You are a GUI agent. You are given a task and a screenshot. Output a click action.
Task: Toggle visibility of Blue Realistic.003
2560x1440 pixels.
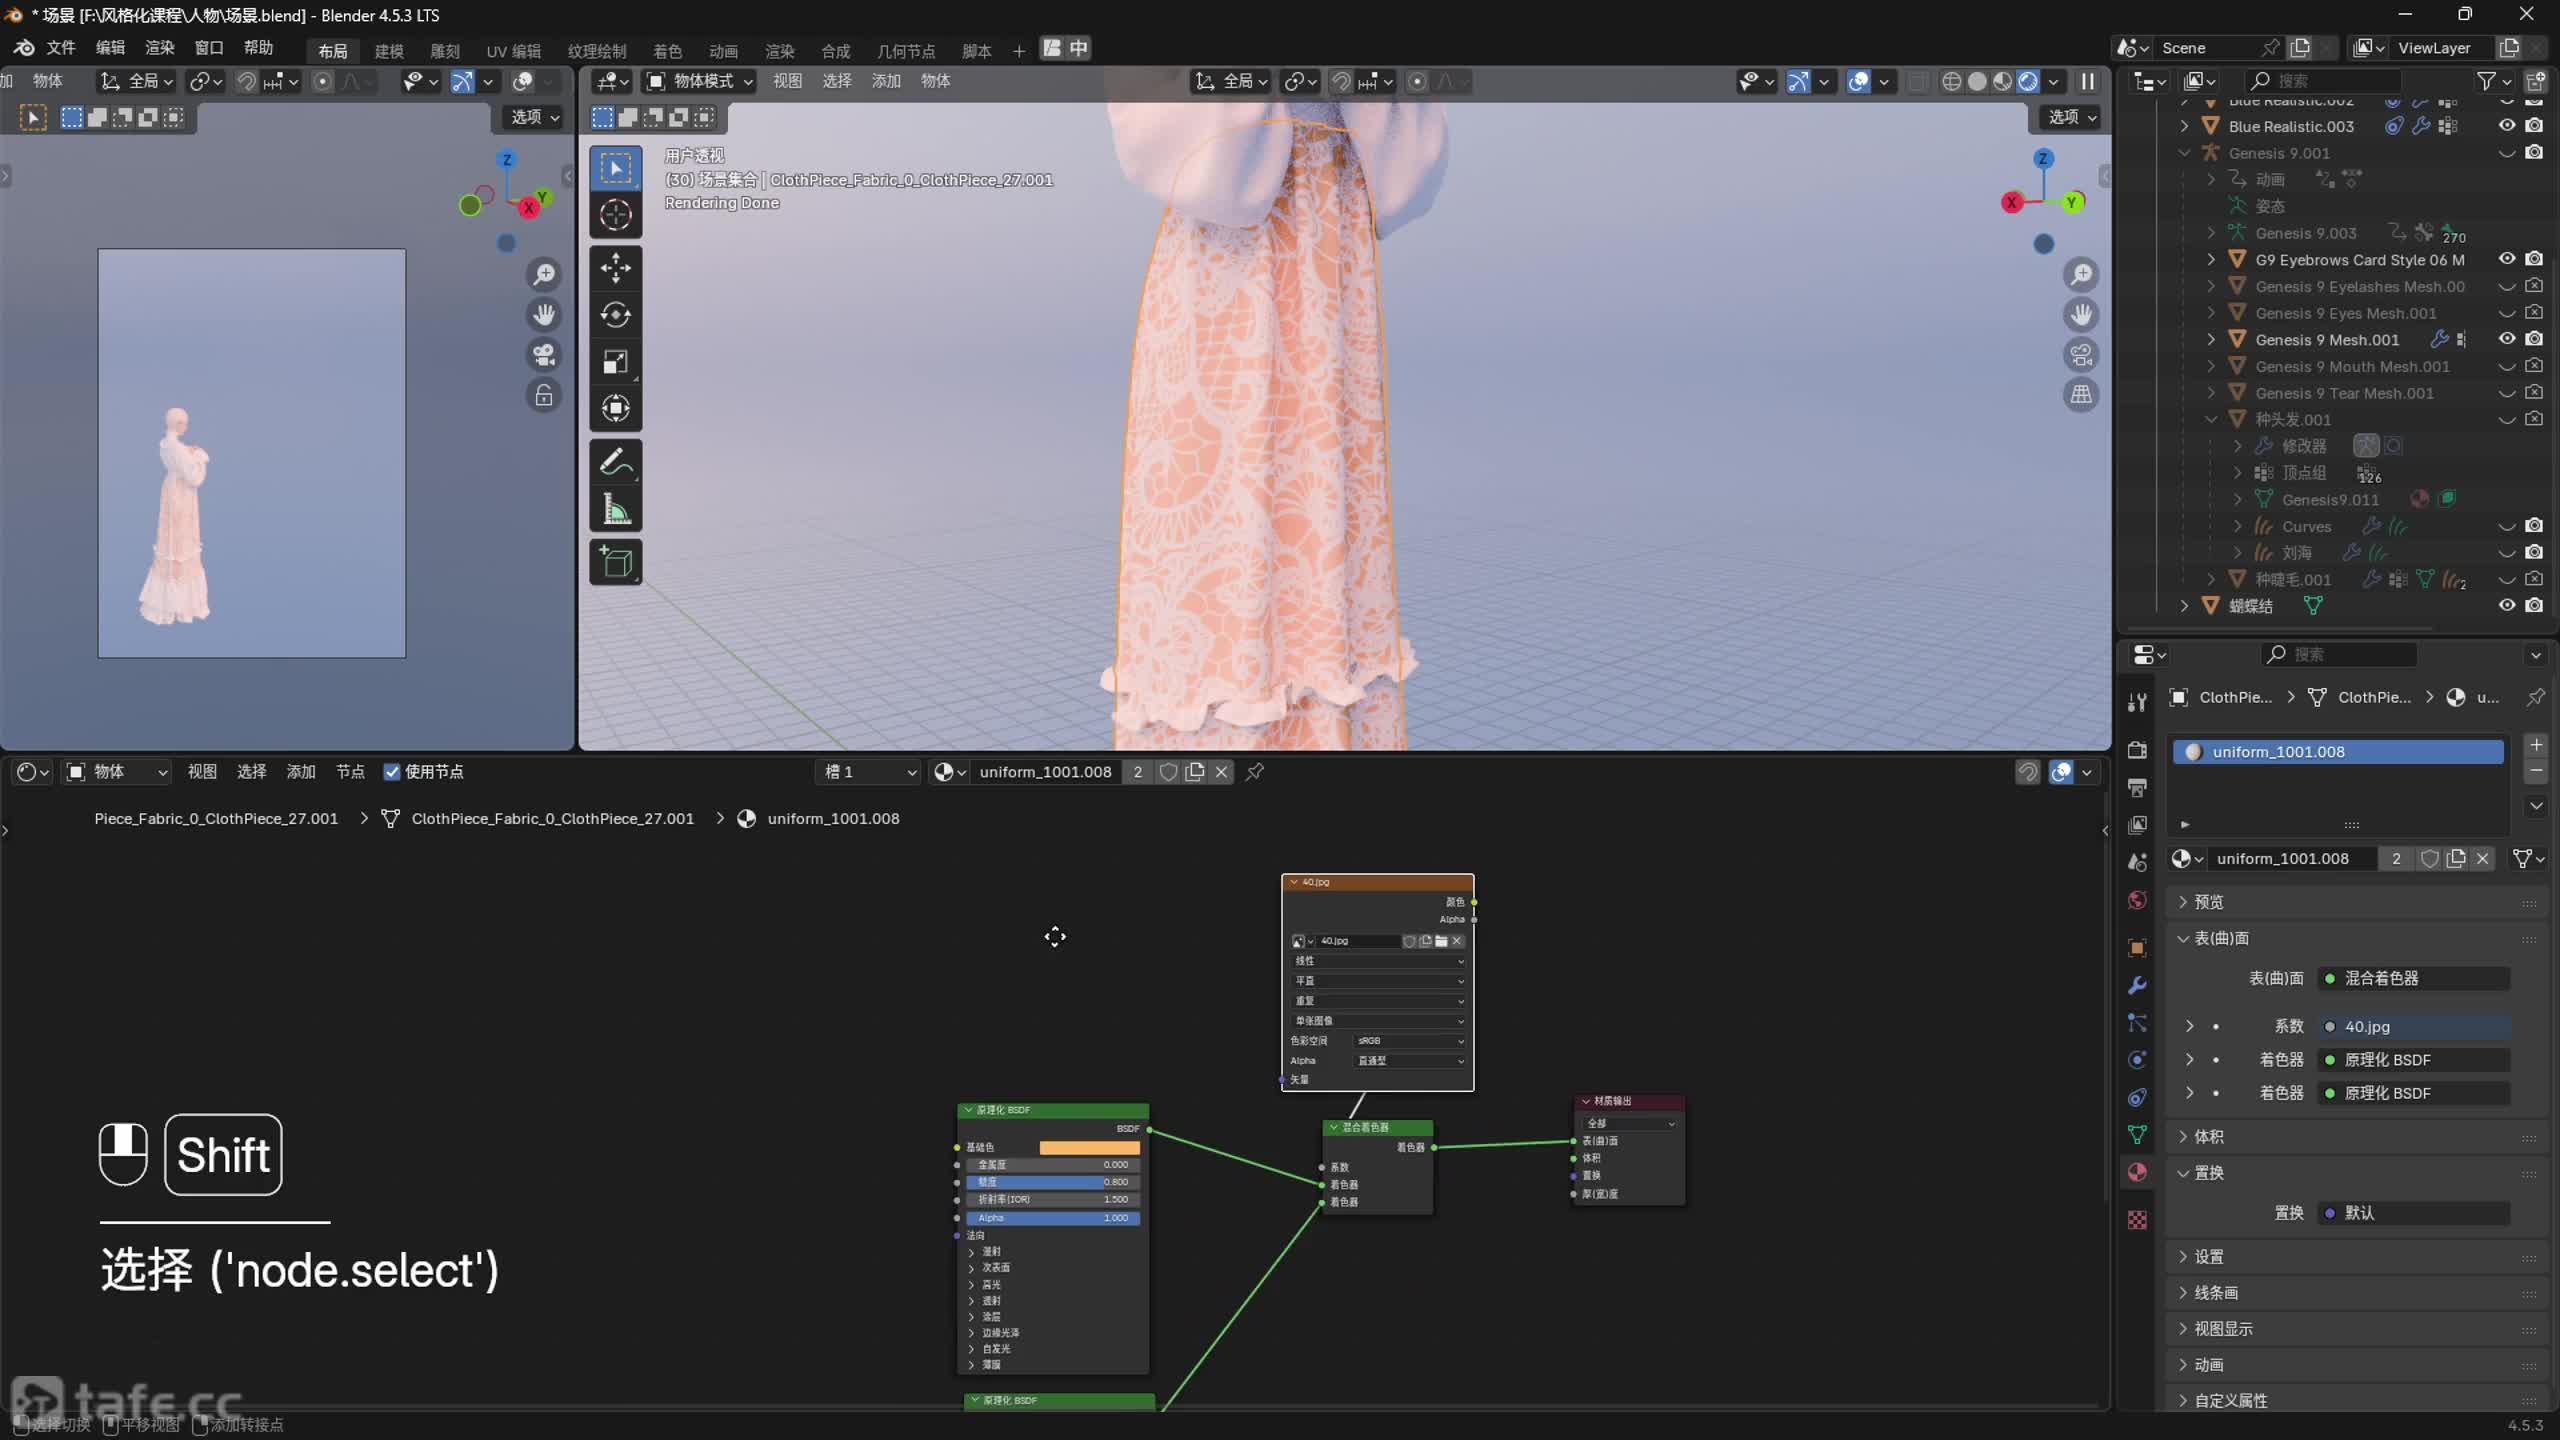click(x=2506, y=126)
